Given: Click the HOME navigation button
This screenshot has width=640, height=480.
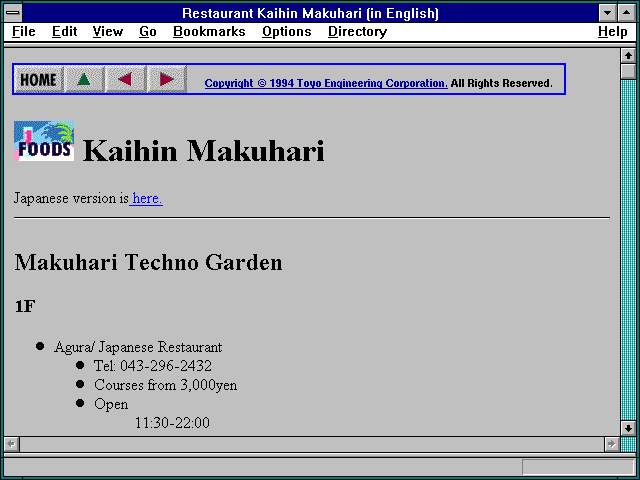Looking at the screenshot, I should tap(39, 79).
